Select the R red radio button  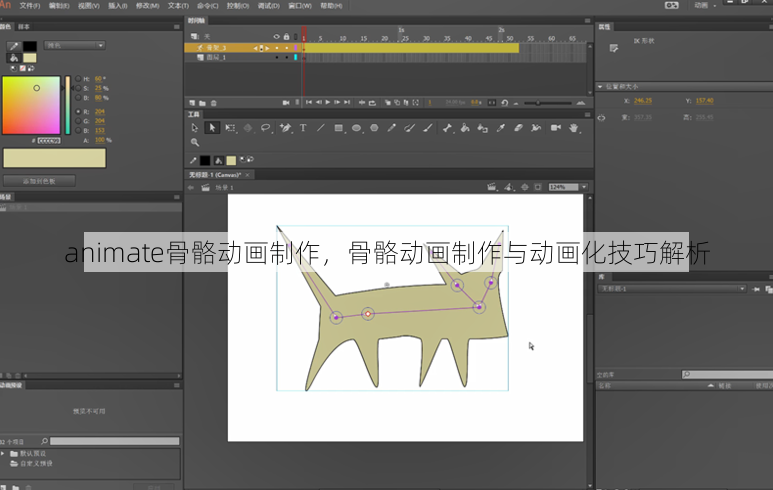pyautogui.click(x=78, y=111)
